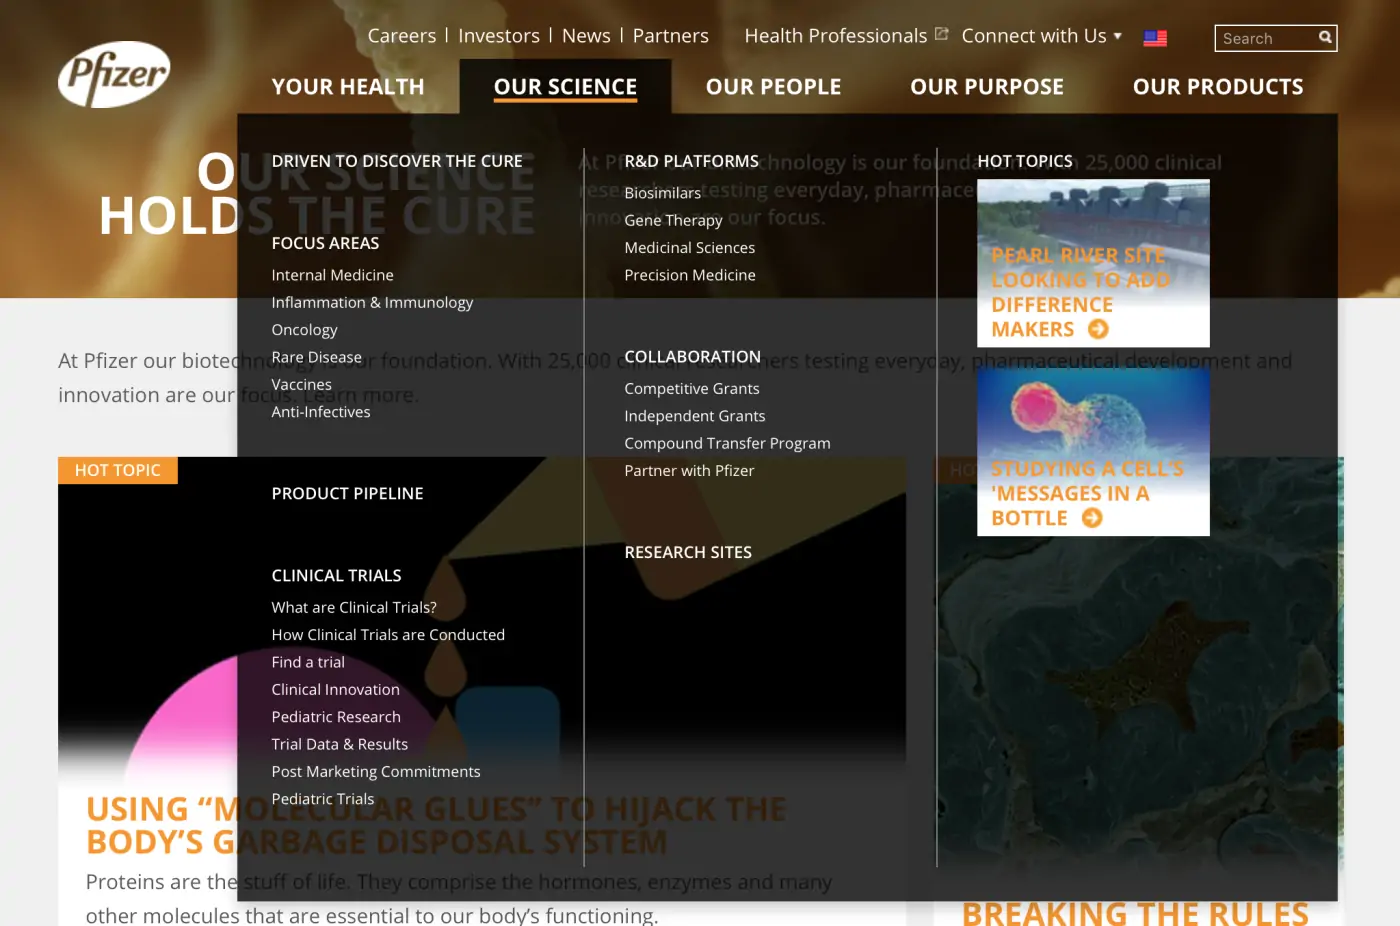Viewport: 1400px width, 926px height.
Task: Open the News link
Action: (586, 36)
